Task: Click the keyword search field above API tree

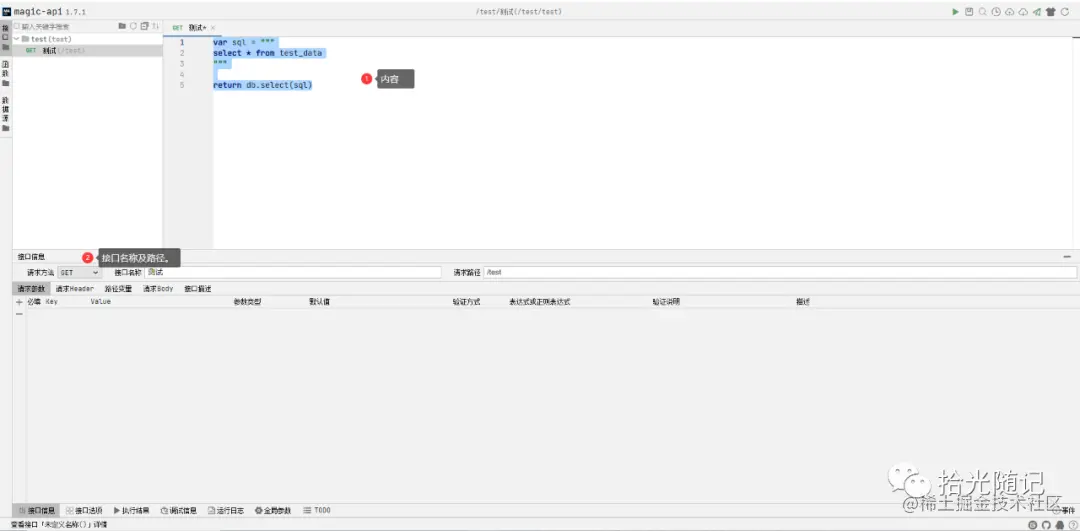Action: (65, 26)
